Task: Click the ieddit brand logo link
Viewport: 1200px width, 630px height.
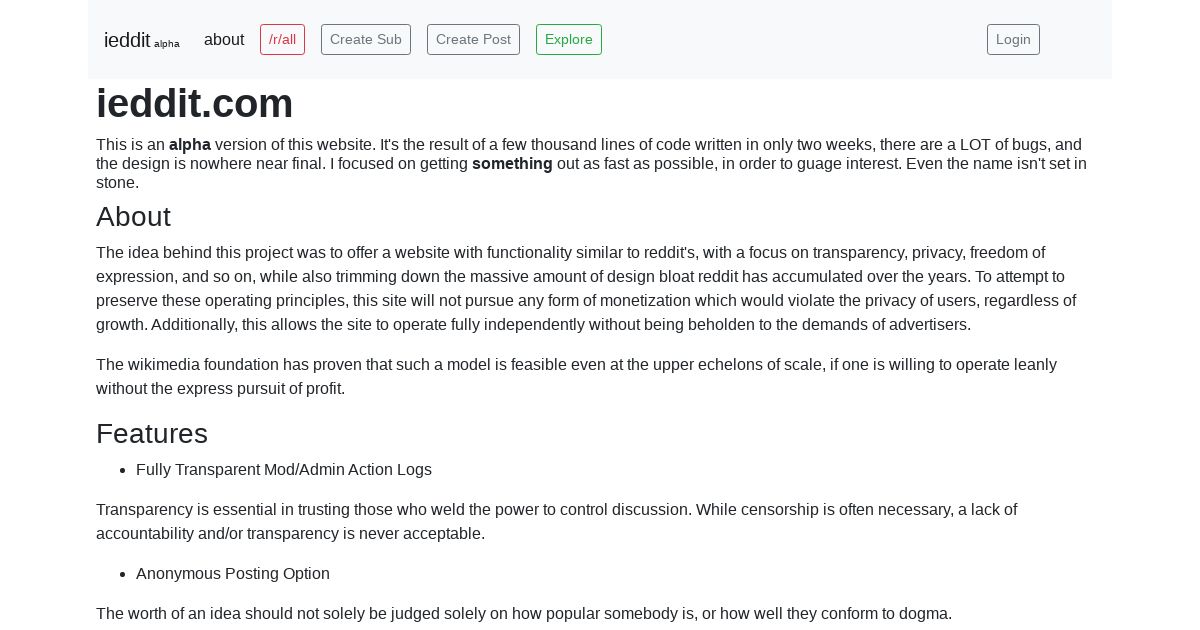Action: tap(141, 40)
